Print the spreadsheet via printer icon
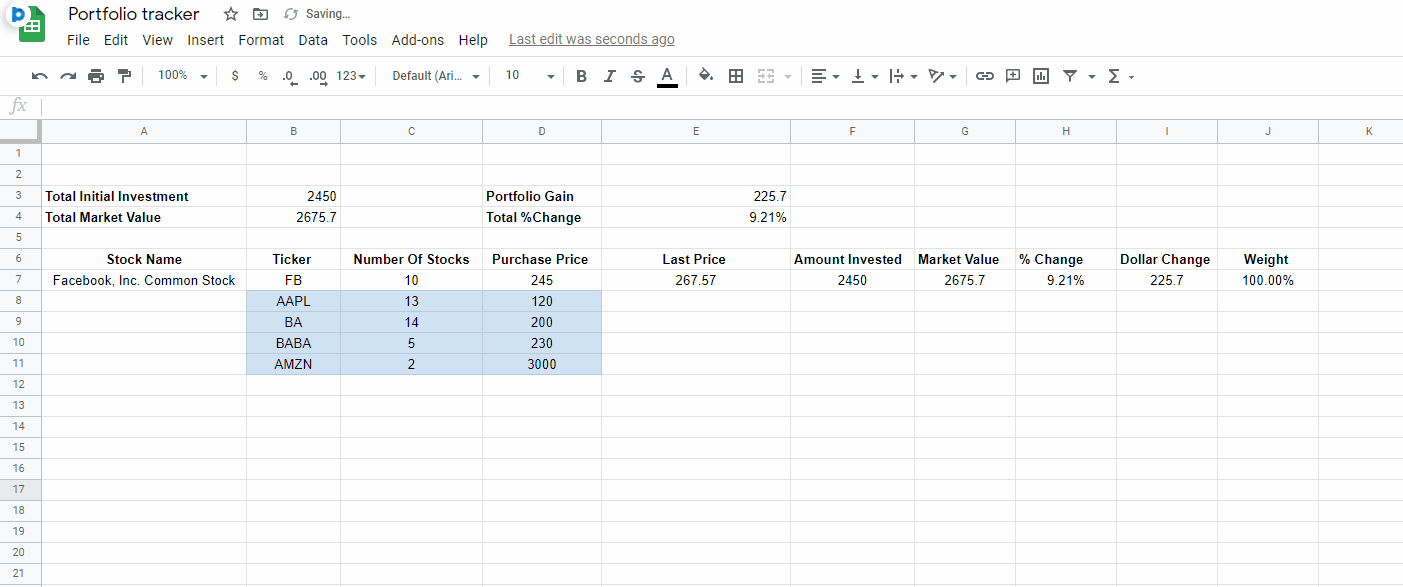This screenshot has height=587, width=1403. tap(96, 76)
